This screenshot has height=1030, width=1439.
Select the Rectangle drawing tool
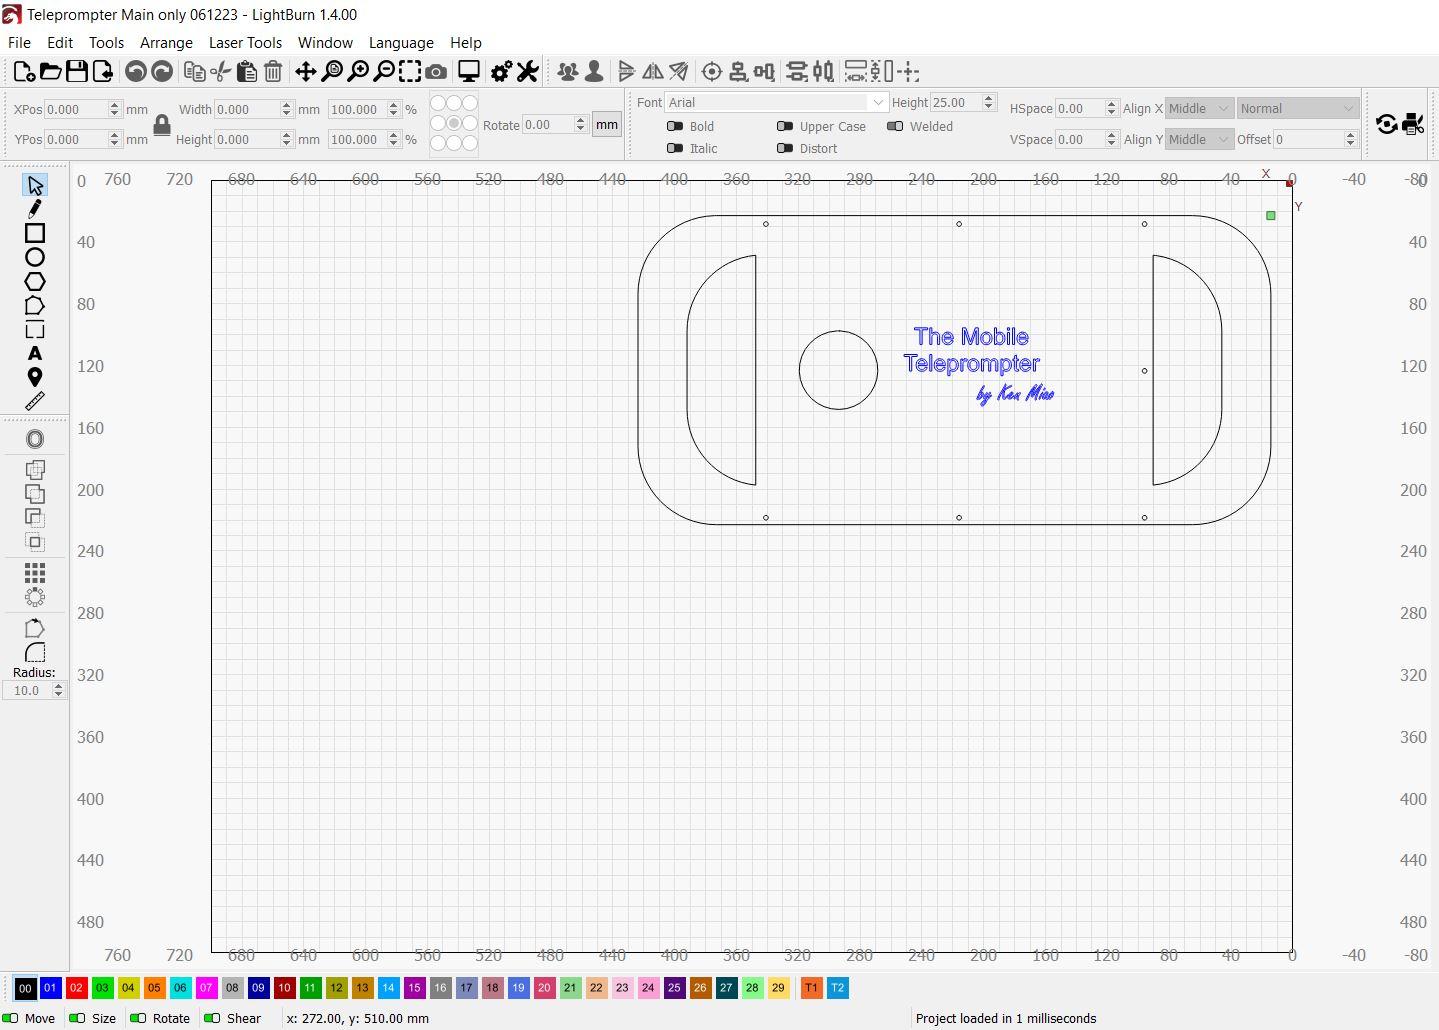coord(35,233)
